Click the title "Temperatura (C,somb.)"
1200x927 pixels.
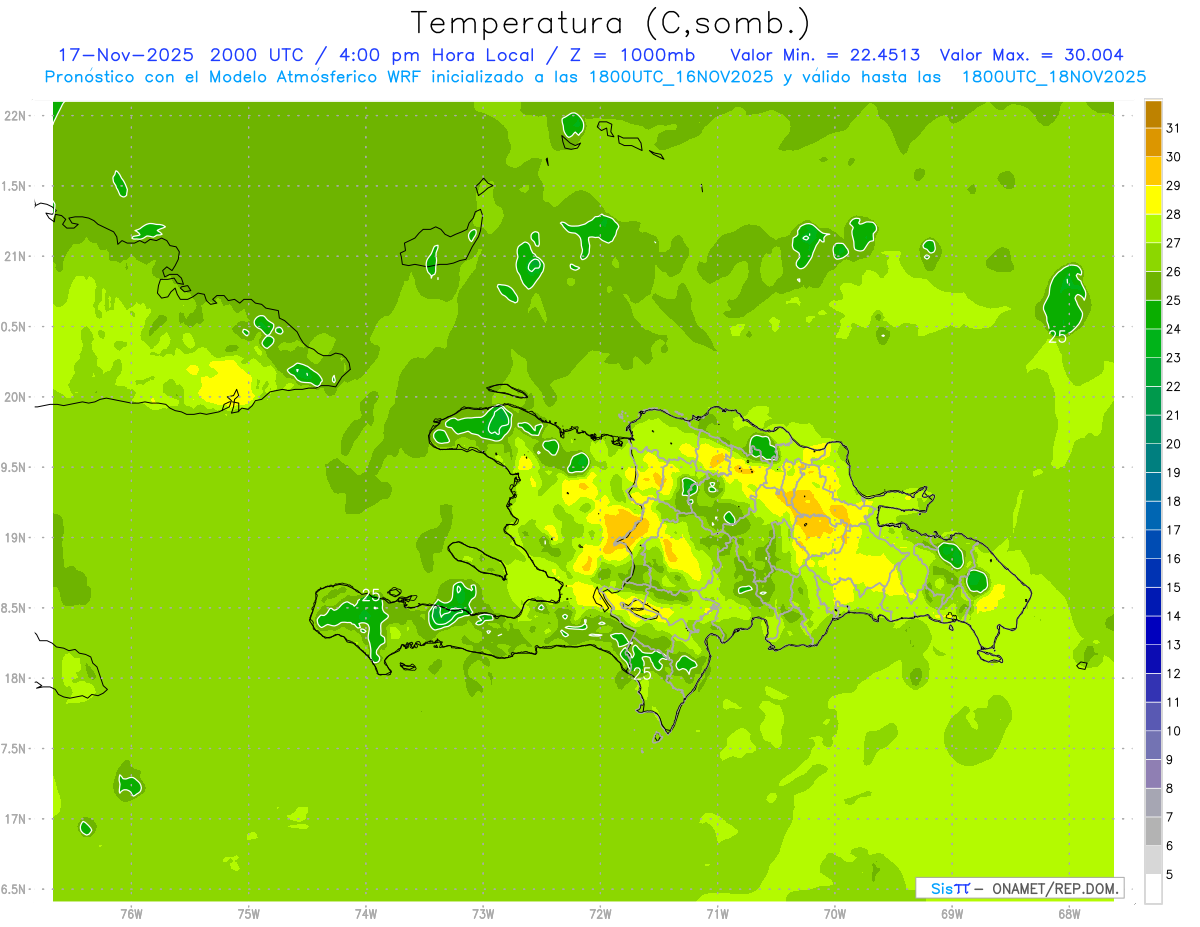611,22
